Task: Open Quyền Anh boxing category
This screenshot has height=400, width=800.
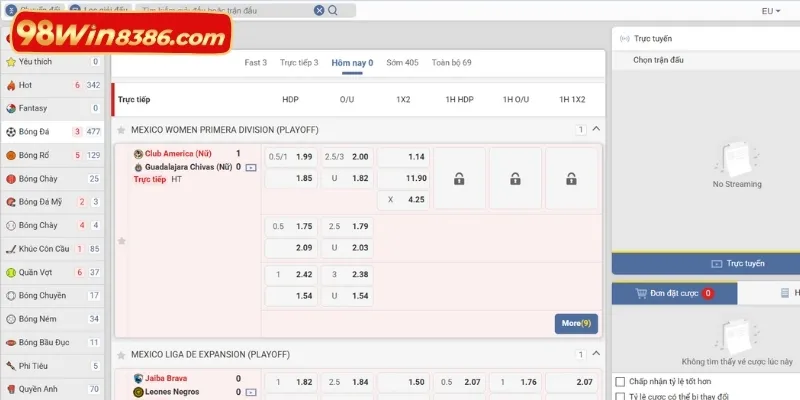Action: tap(52, 389)
